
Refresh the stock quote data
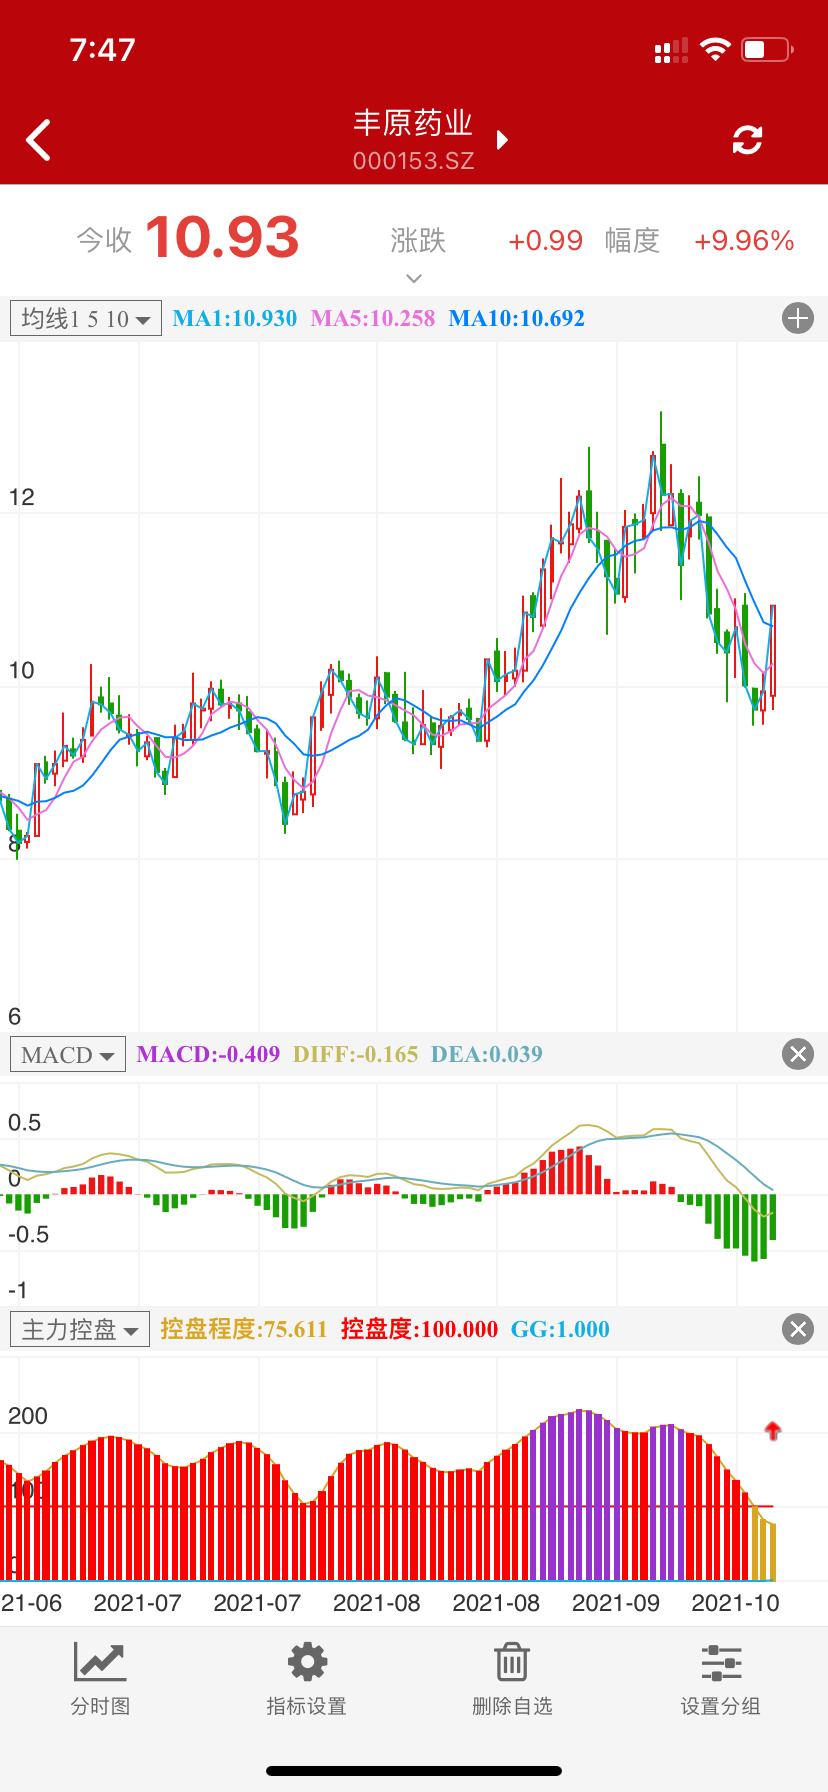click(x=747, y=140)
